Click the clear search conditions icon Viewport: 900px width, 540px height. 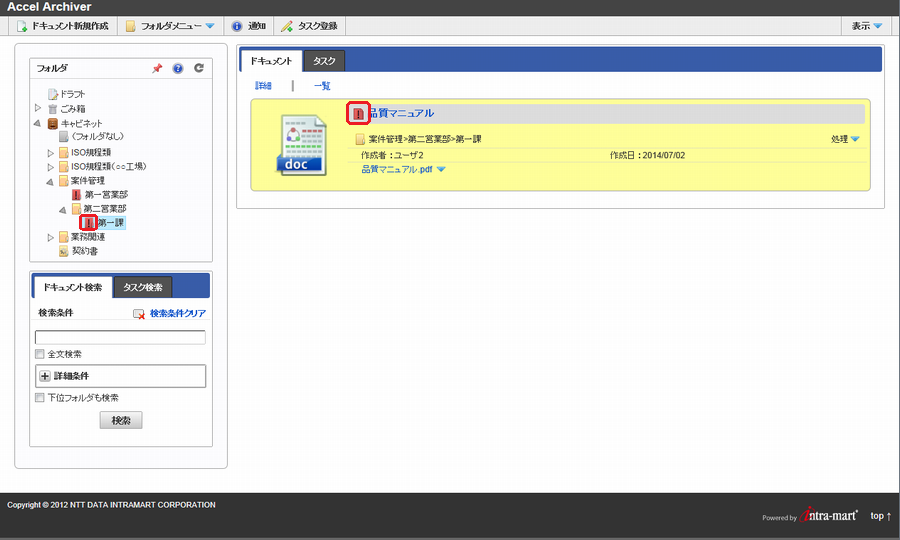click(x=139, y=314)
